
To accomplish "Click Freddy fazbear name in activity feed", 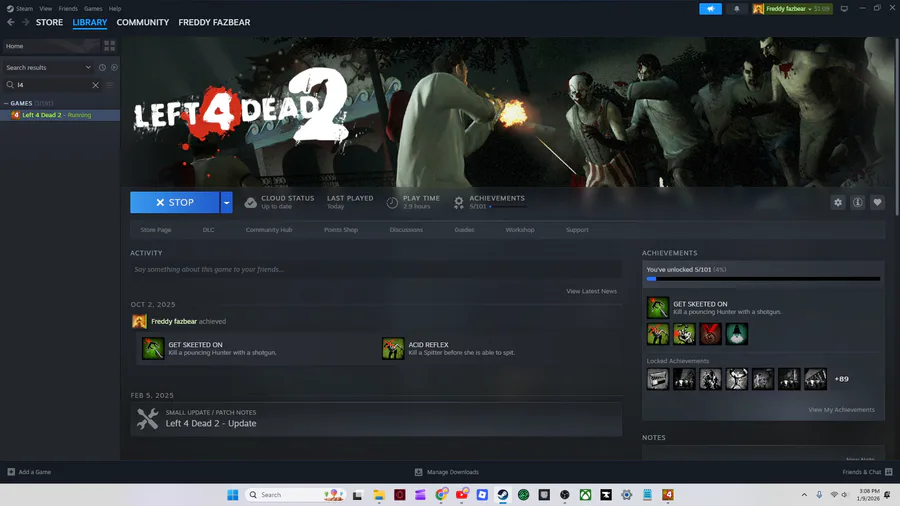I will 174,322.
